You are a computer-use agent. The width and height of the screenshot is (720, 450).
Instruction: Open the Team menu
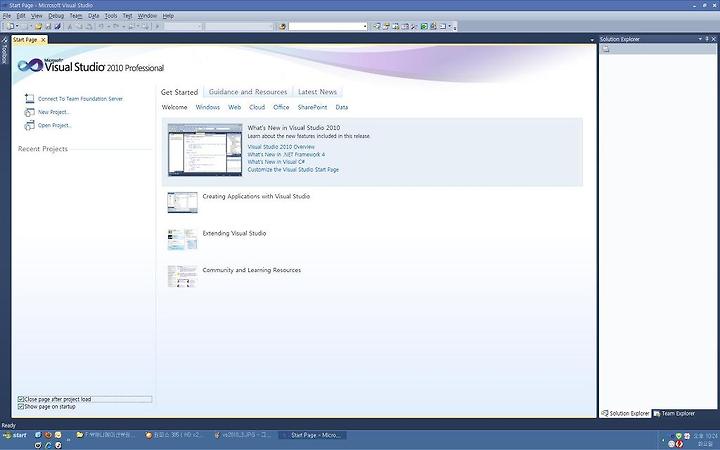point(76,16)
